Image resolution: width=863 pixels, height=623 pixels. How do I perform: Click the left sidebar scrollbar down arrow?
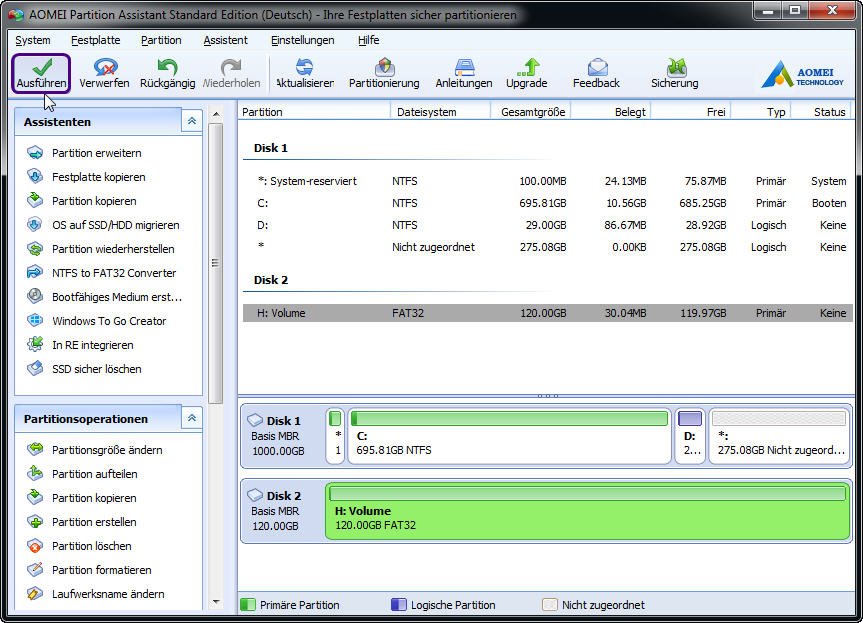coord(216,602)
